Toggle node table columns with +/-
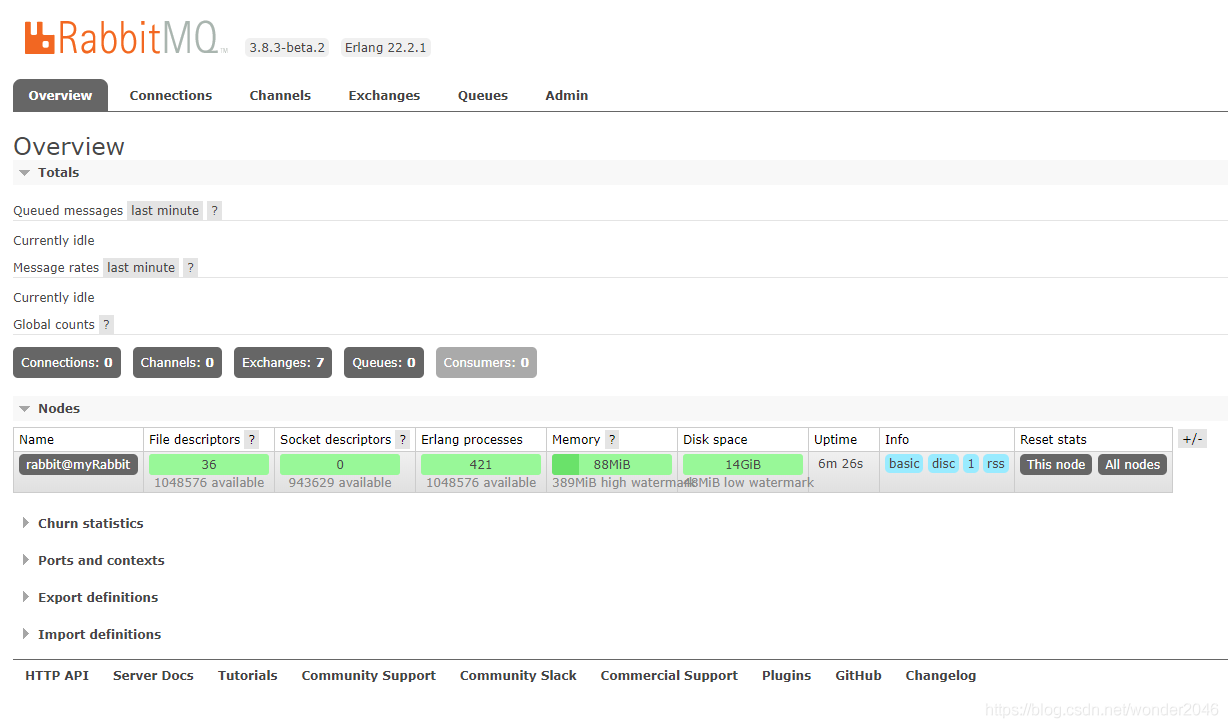Image resolution: width=1228 pixels, height=728 pixels. click(1193, 440)
